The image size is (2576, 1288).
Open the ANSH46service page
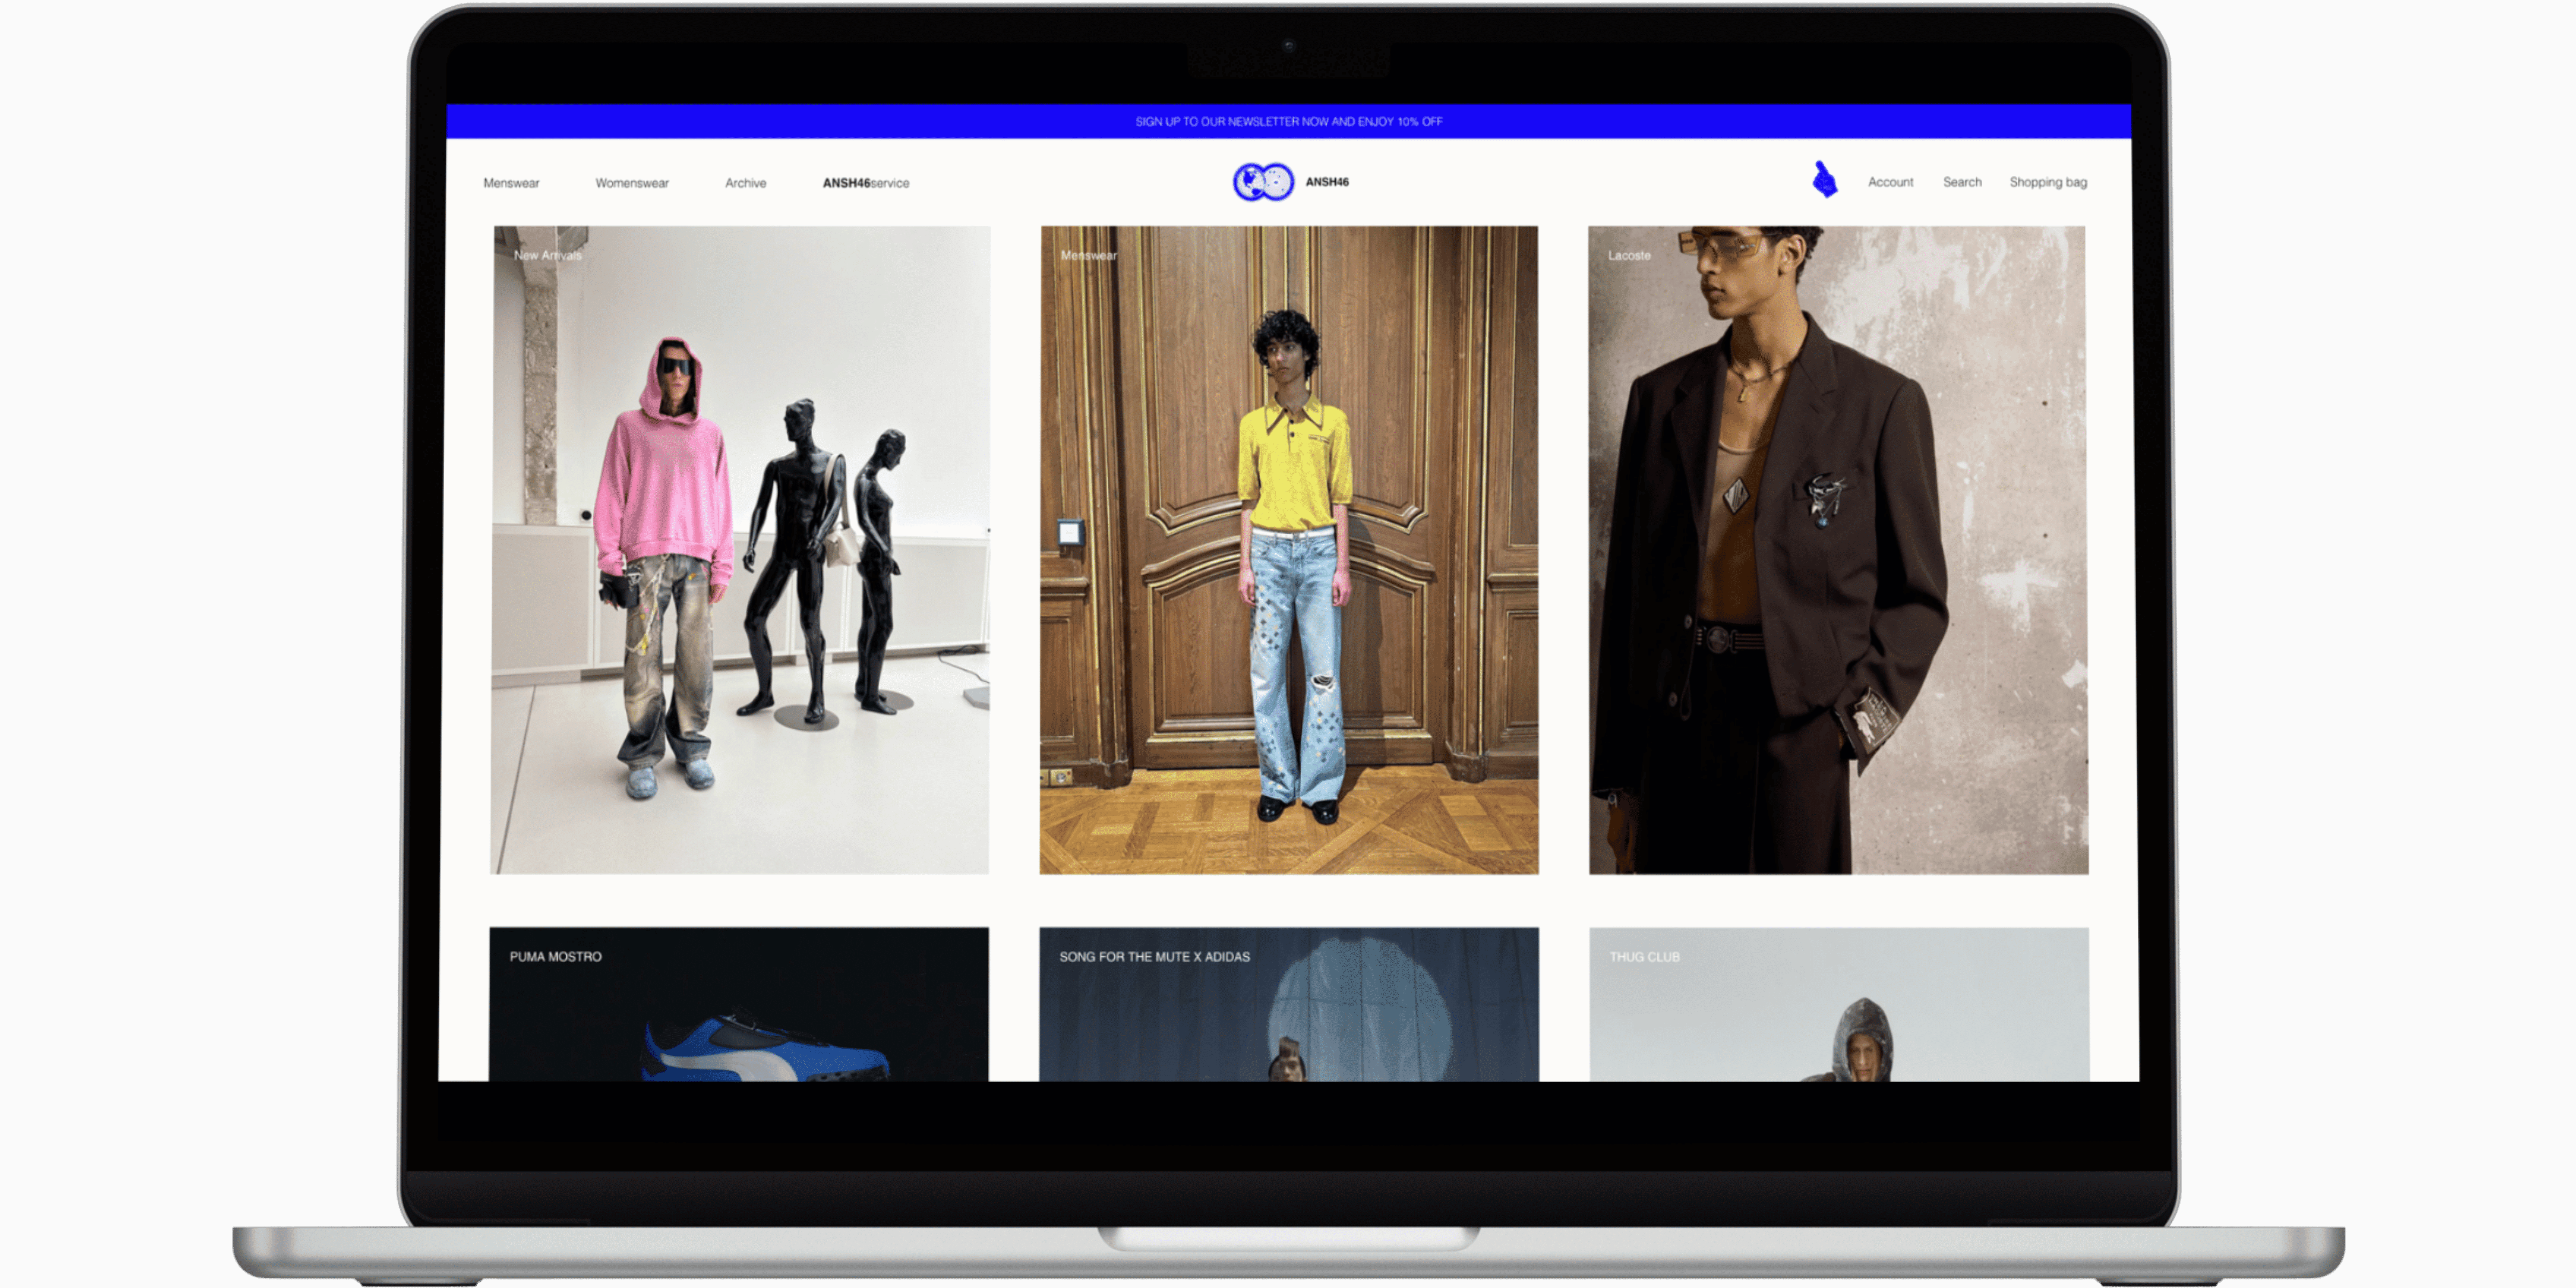click(866, 183)
